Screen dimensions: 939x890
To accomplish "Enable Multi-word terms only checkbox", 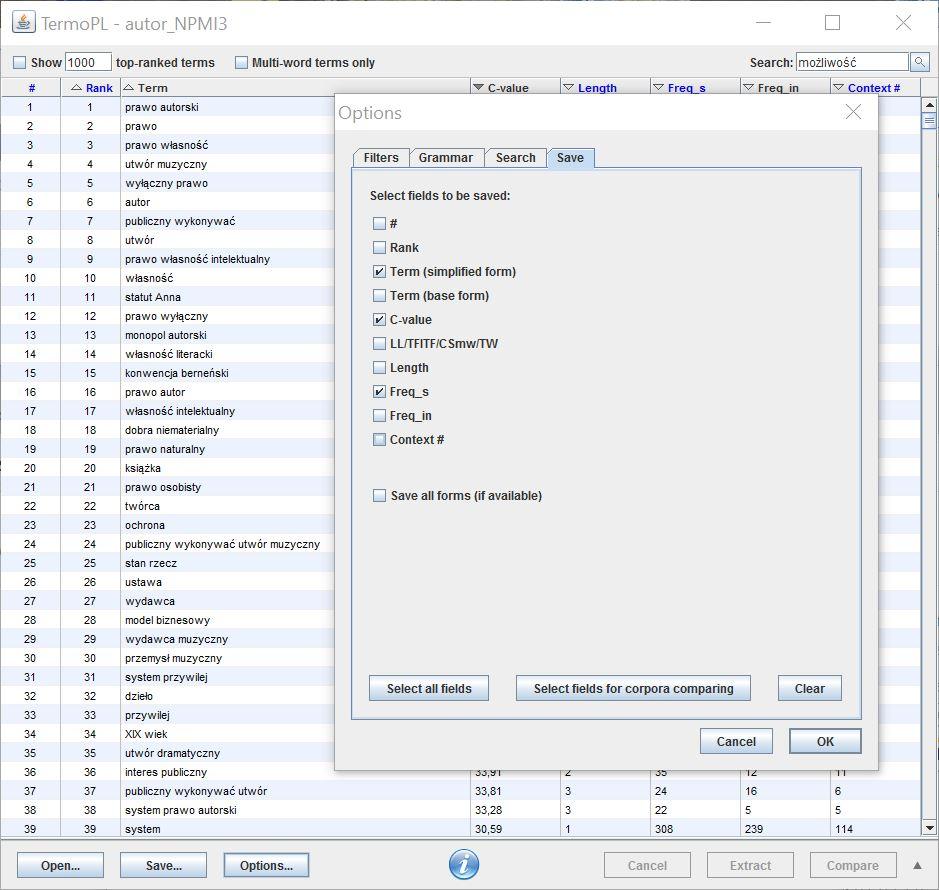I will click(x=241, y=62).
